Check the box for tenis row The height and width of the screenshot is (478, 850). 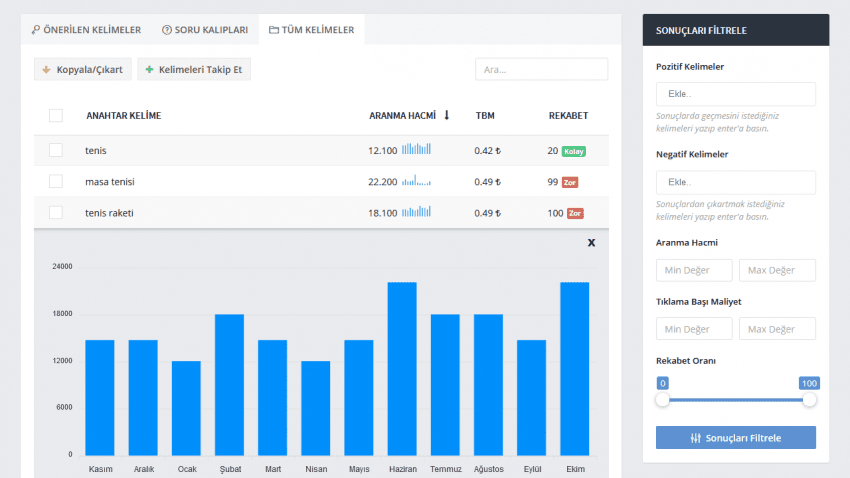point(56,150)
